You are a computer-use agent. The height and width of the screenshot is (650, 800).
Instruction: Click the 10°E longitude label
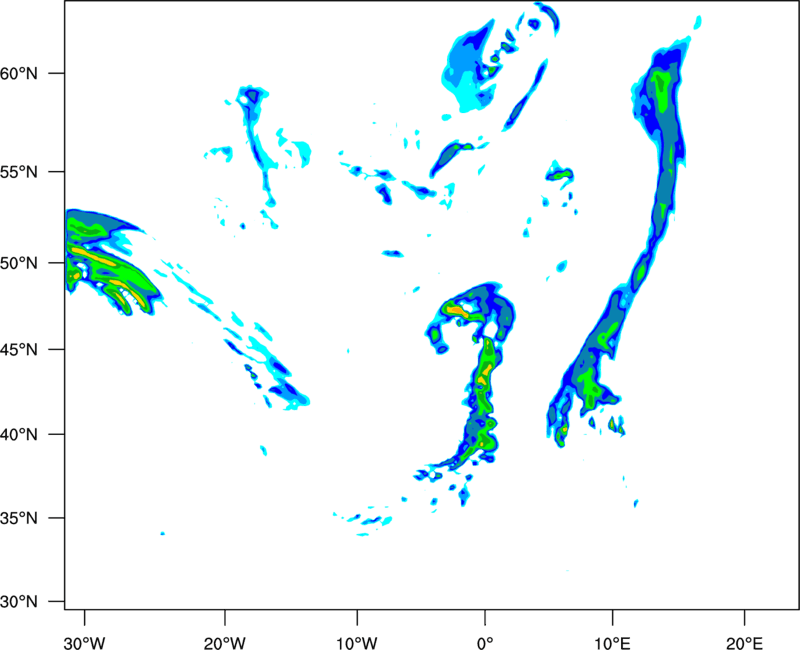[x=612, y=643]
